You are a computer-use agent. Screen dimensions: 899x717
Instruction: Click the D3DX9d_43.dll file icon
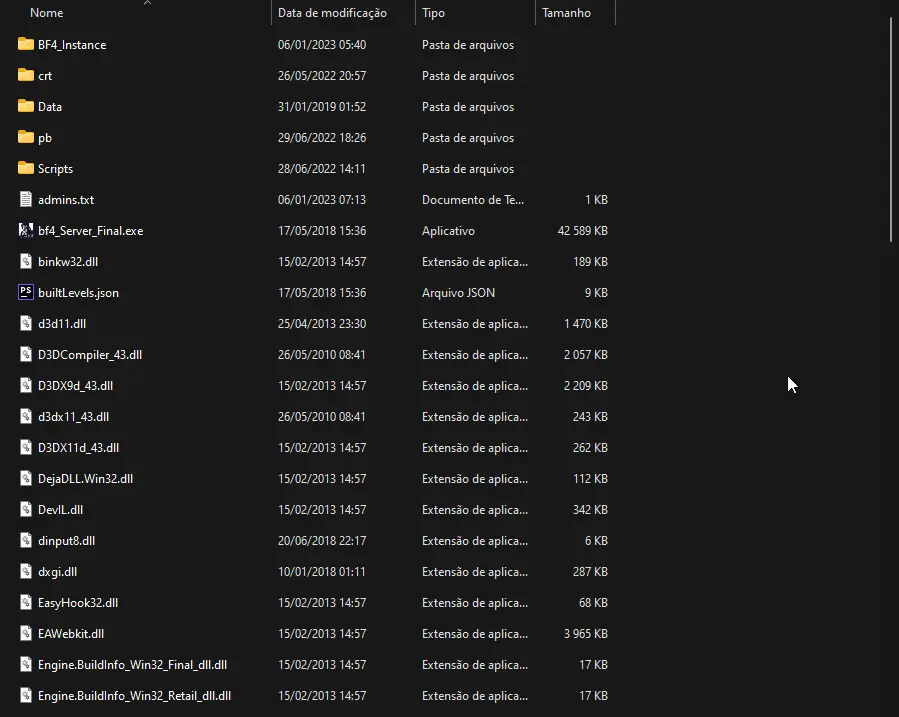point(26,385)
